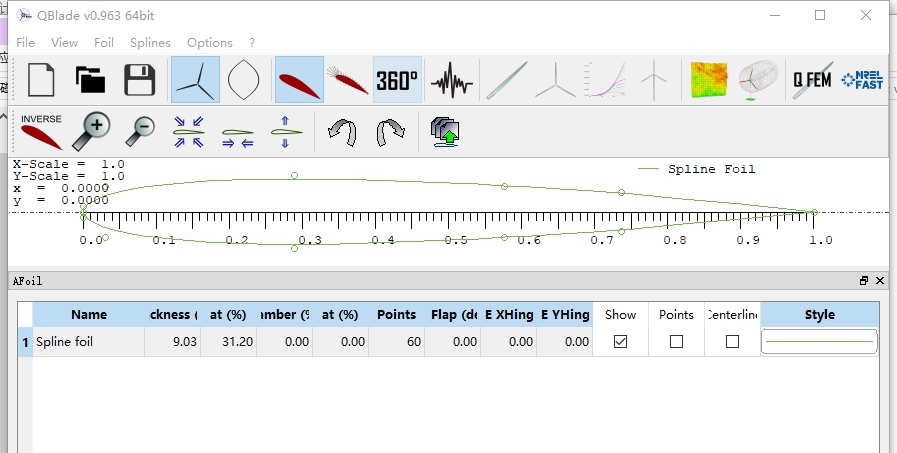
Task: Enable Points checkbox for Spline foil
Action: pos(676,342)
